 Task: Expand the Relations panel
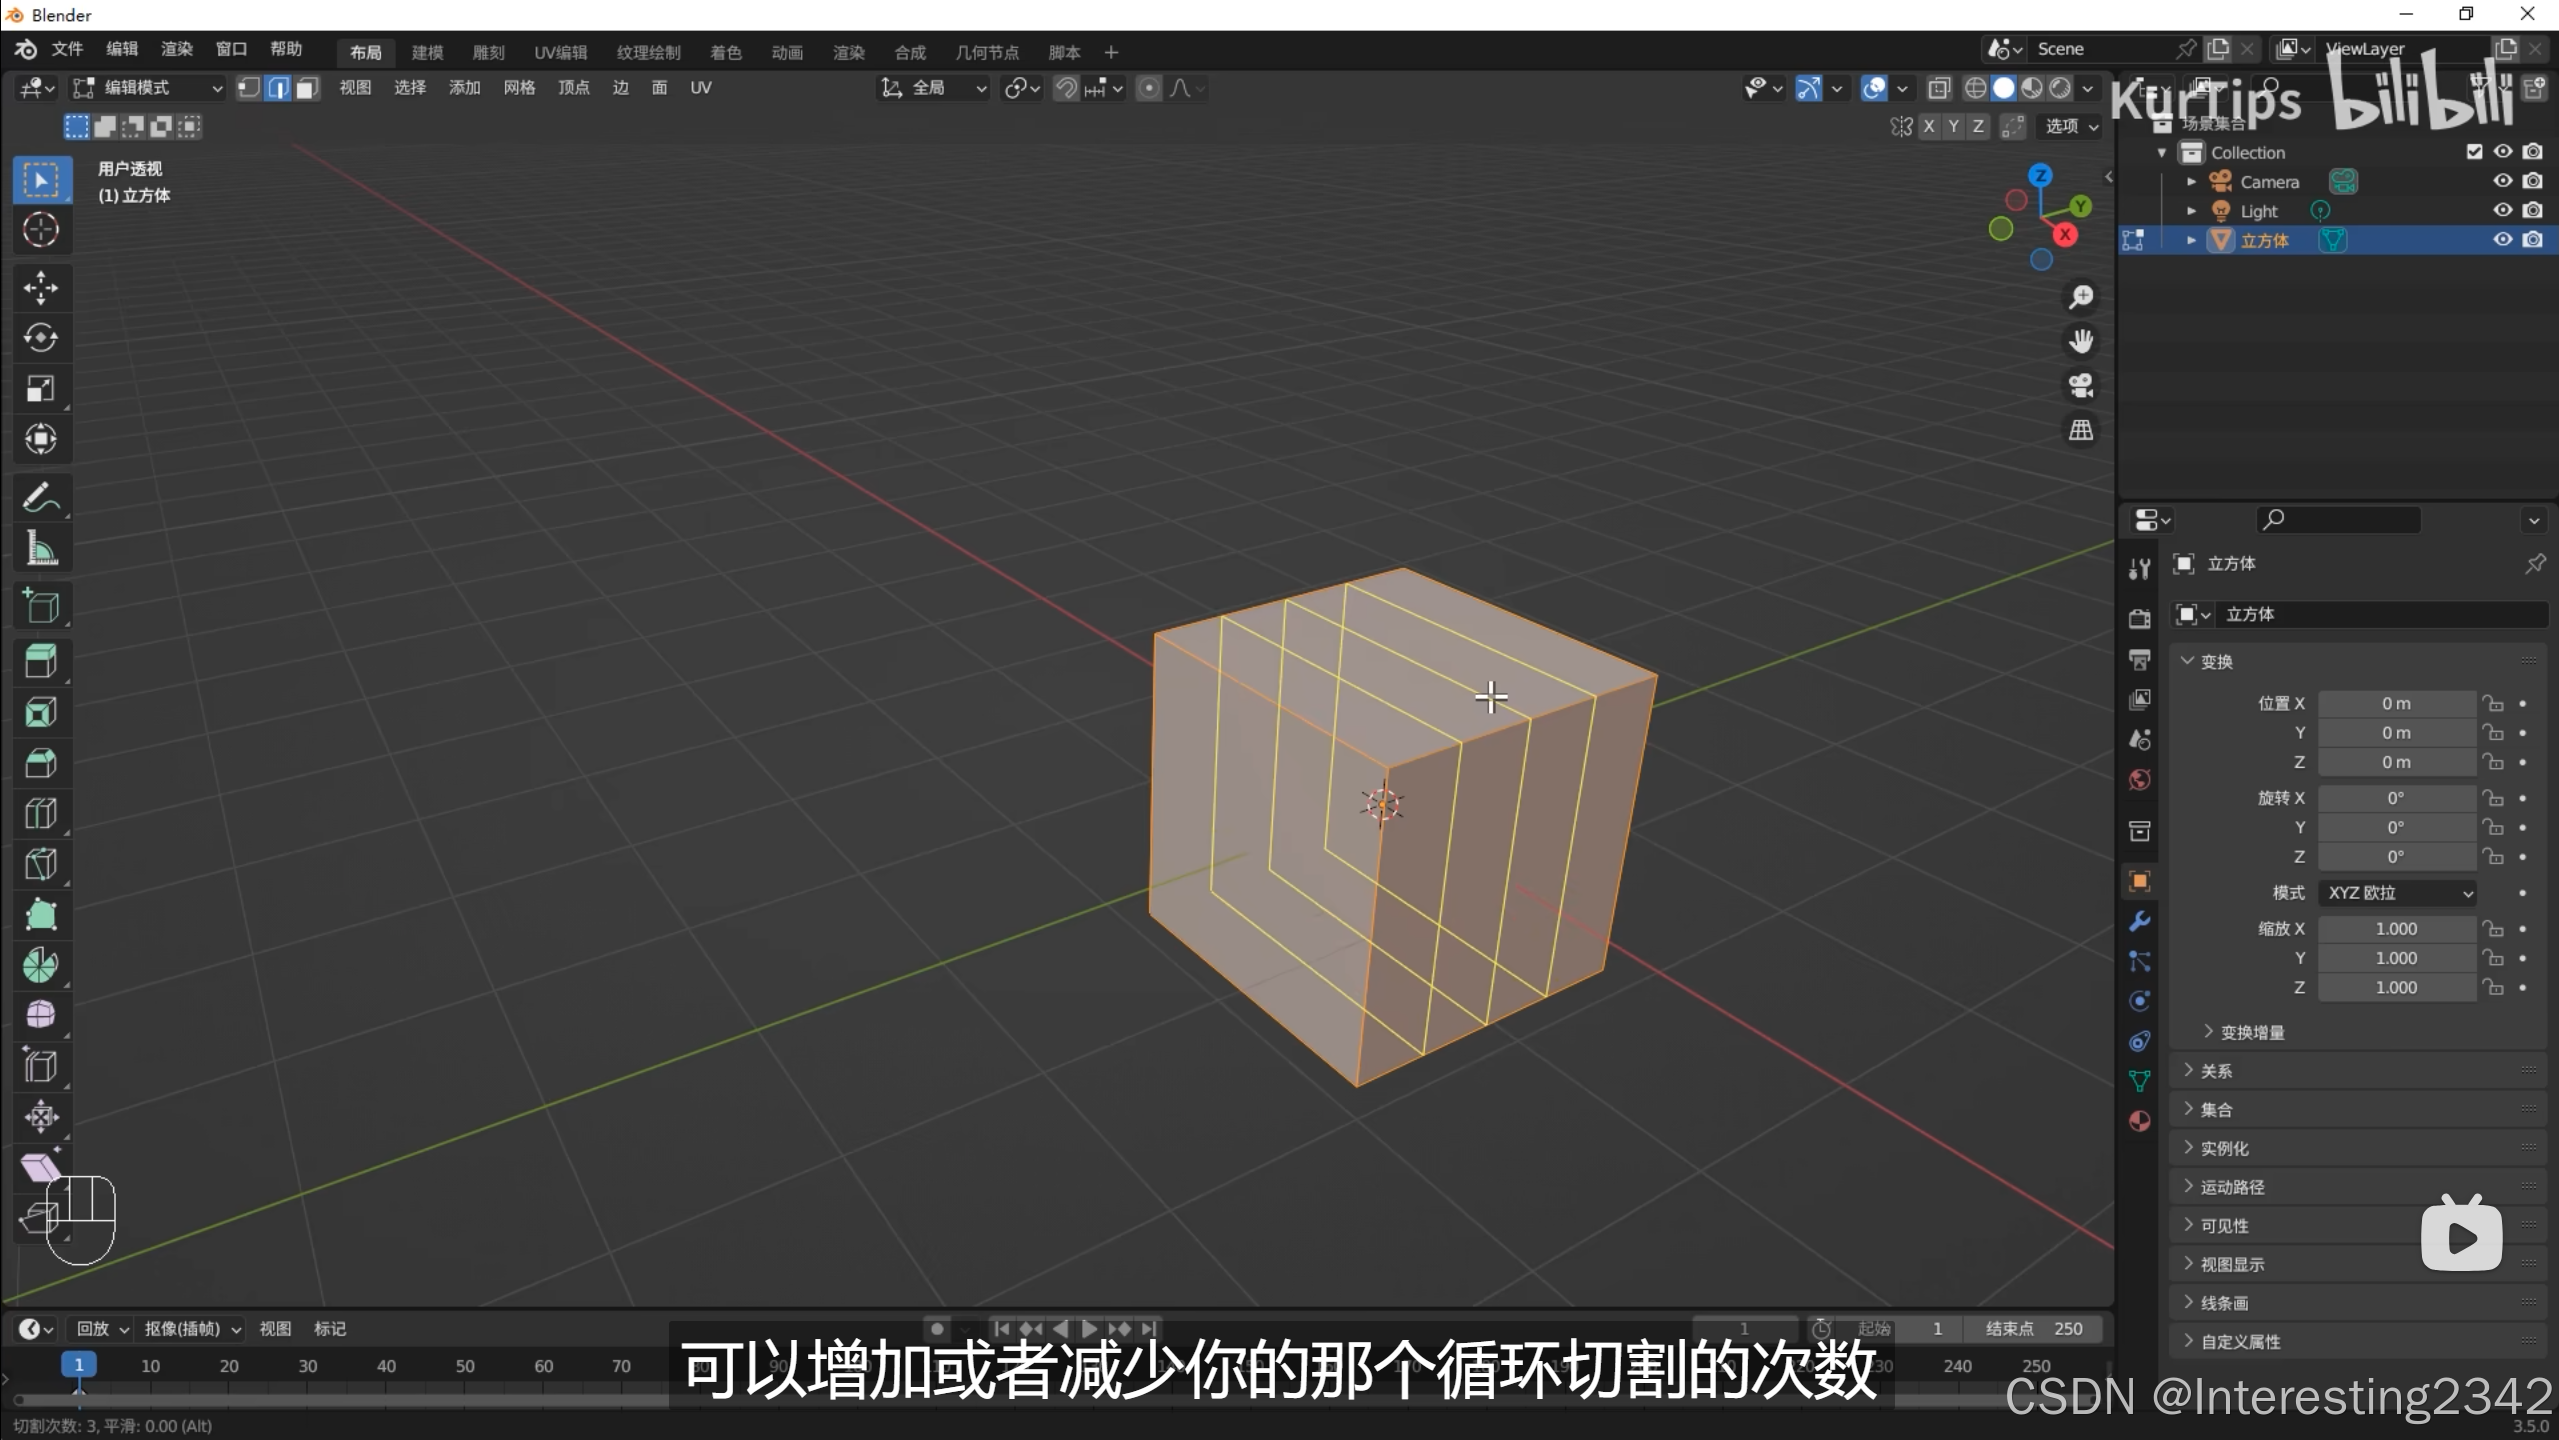point(2216,1071)
